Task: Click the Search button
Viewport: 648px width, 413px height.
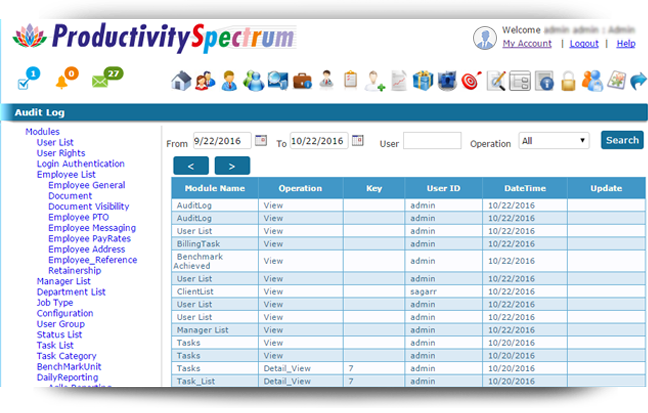Action: coord(622,141)
